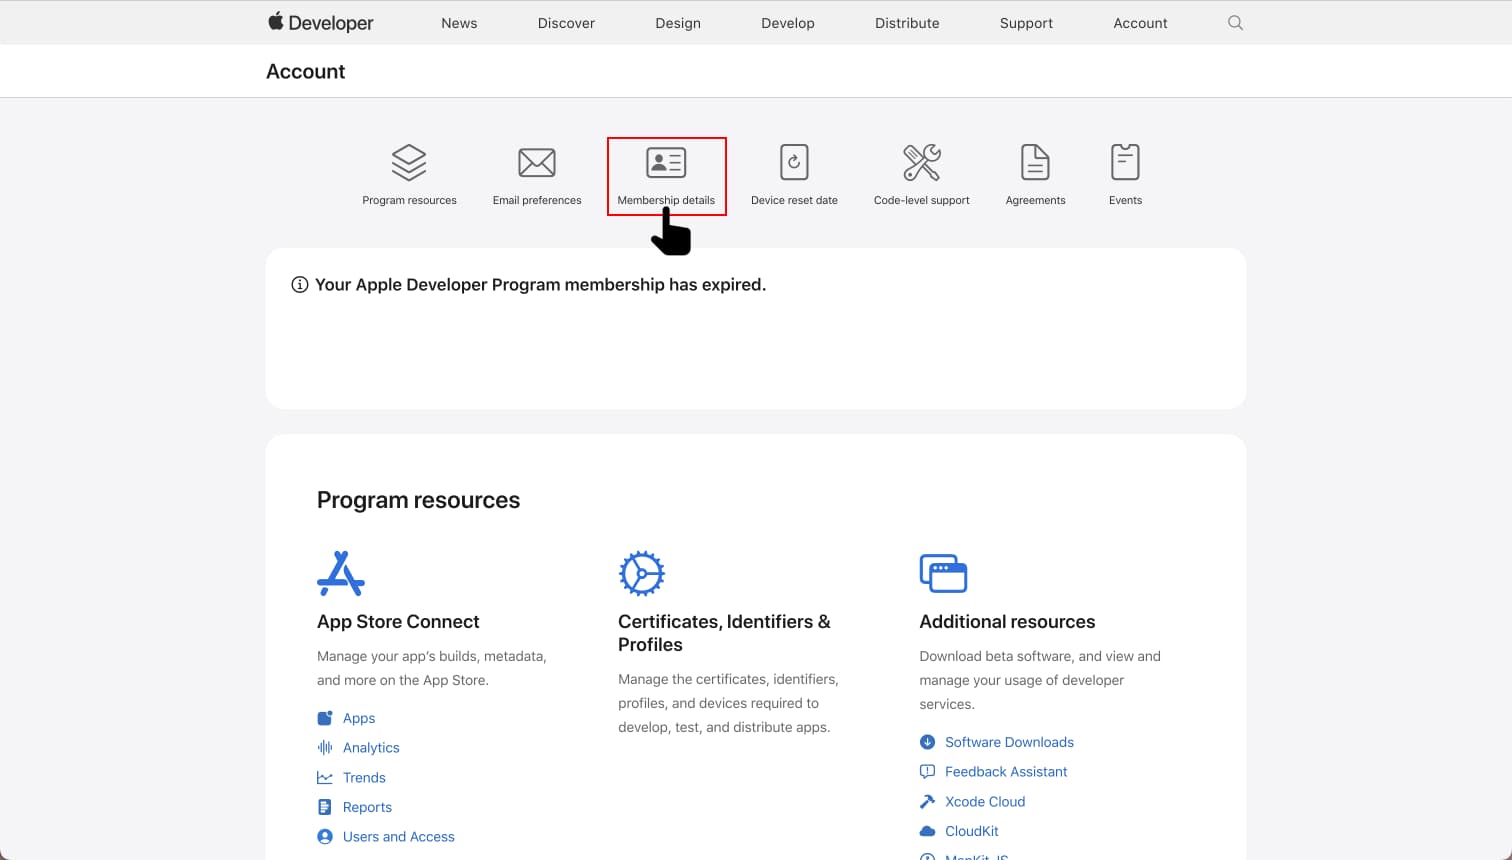
Task: Open Code-level support
Action: tap(921, 161)
